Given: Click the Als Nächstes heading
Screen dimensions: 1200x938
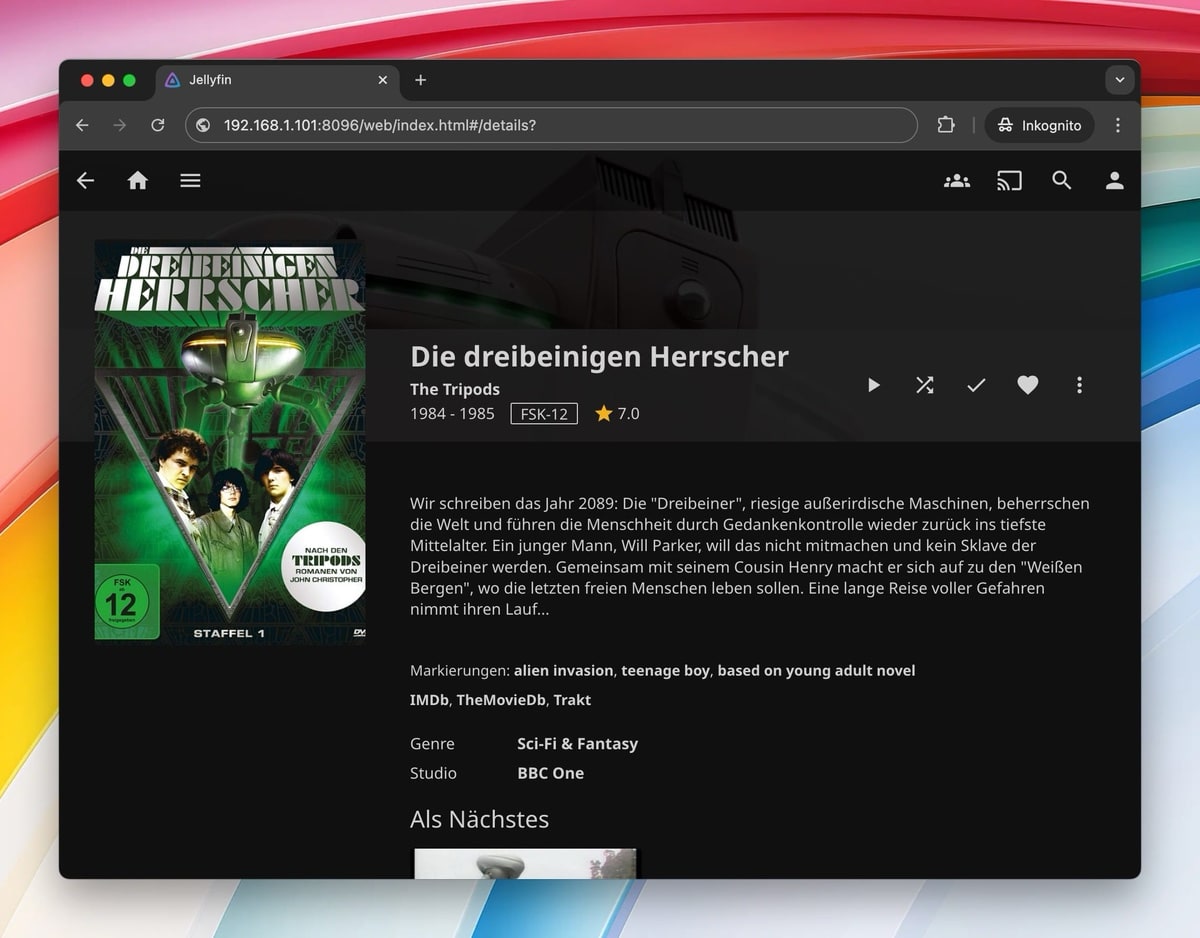Looking at the screenshot, I should point(479,819).
